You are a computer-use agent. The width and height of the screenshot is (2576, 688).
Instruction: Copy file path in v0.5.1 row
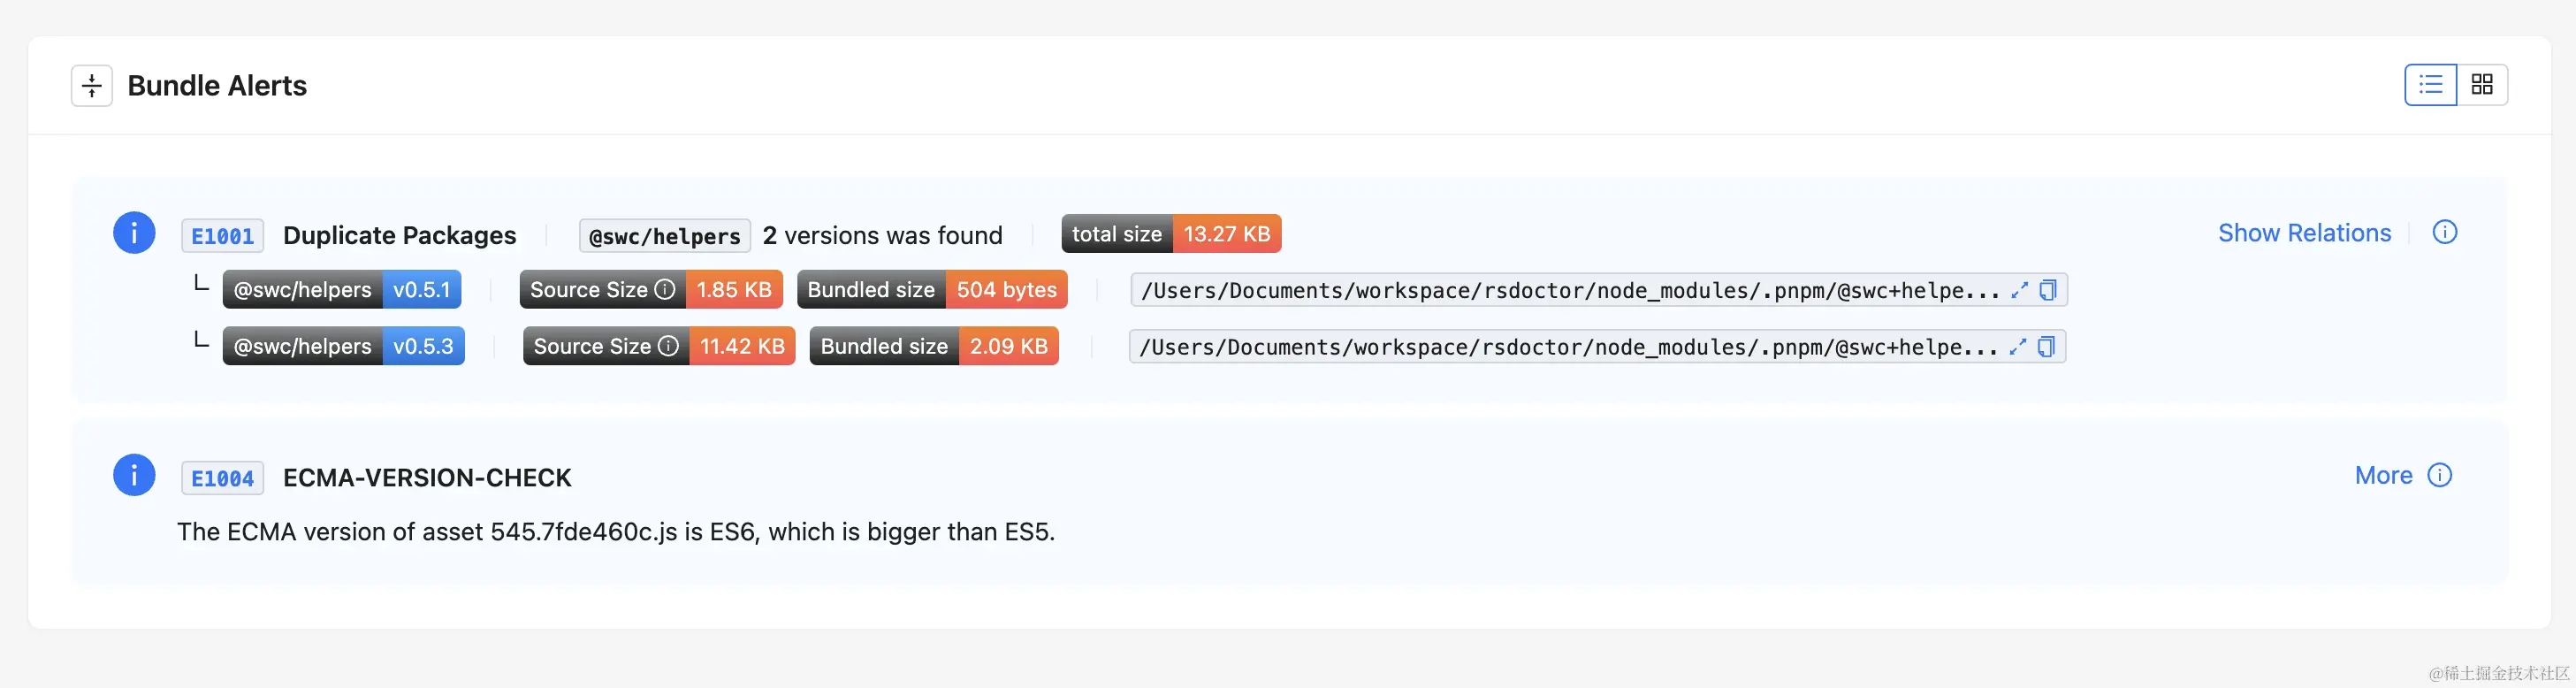[2047, 290]
